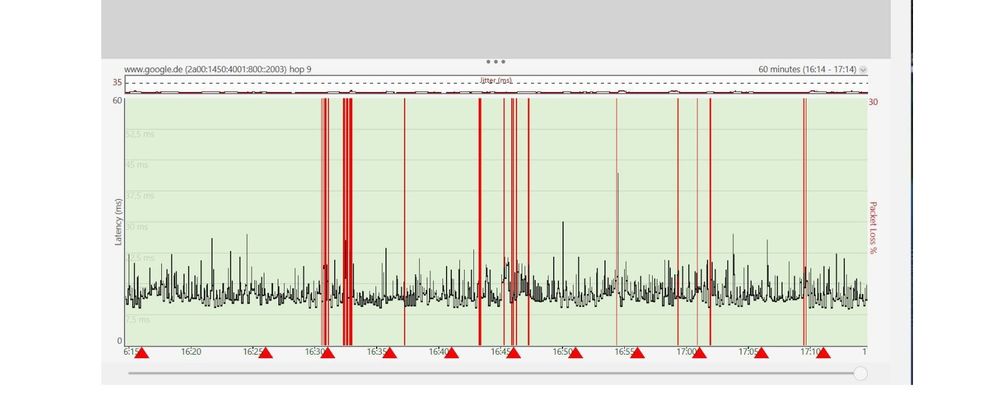Viewport: 998px width, 410px height.
Task: Click the round handle of the bottom slider
Action: coord(861,373)
